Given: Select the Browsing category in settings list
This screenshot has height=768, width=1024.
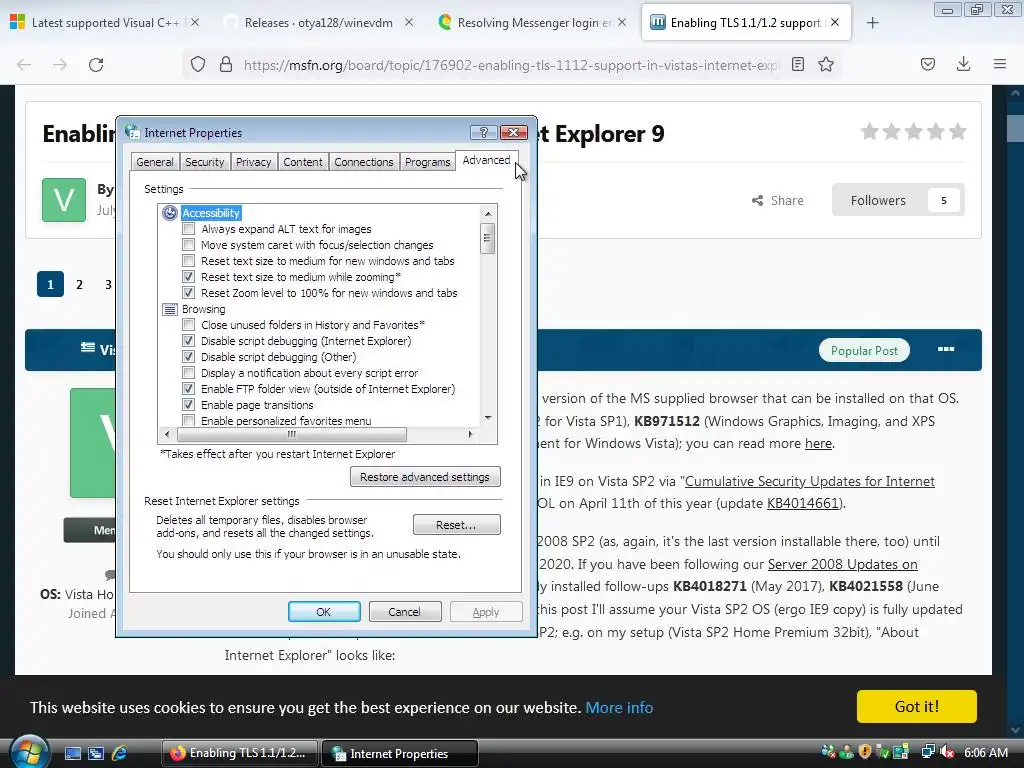Looking at the screenshot, I should click(x=203, y=309).
